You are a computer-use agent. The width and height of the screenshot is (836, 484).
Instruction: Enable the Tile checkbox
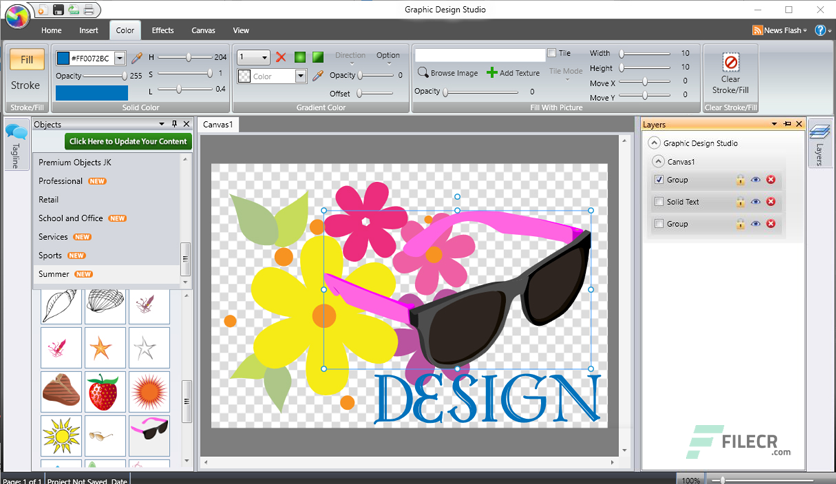552,53
